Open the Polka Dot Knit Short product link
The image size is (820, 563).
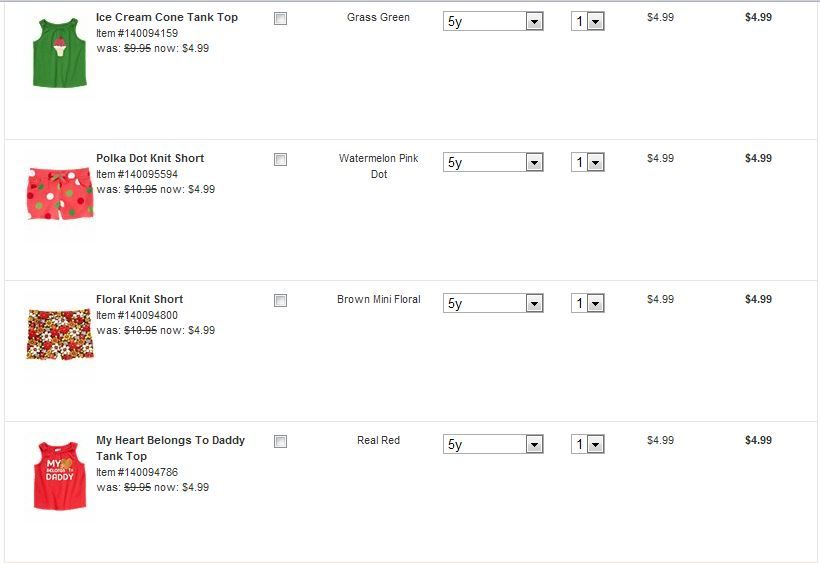[x=150, y=158]
